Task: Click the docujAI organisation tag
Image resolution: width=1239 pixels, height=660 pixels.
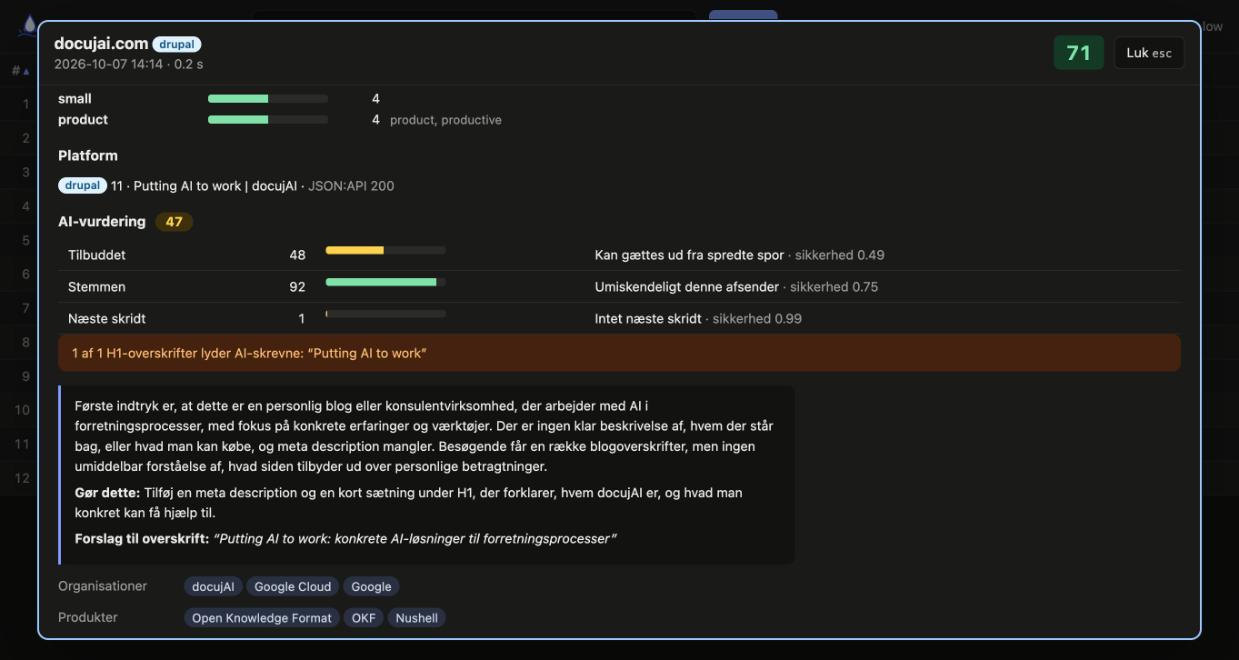Action: coord(213,587)
